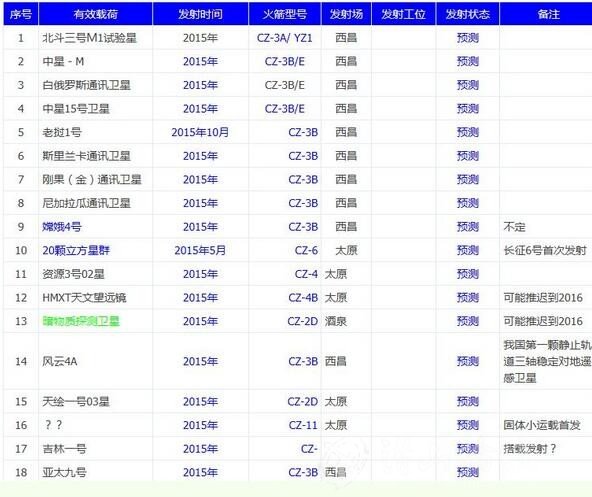592x497 pixels.
Task: Click 预测 status in the 亚太九号 row
Action: pos(467,472)
